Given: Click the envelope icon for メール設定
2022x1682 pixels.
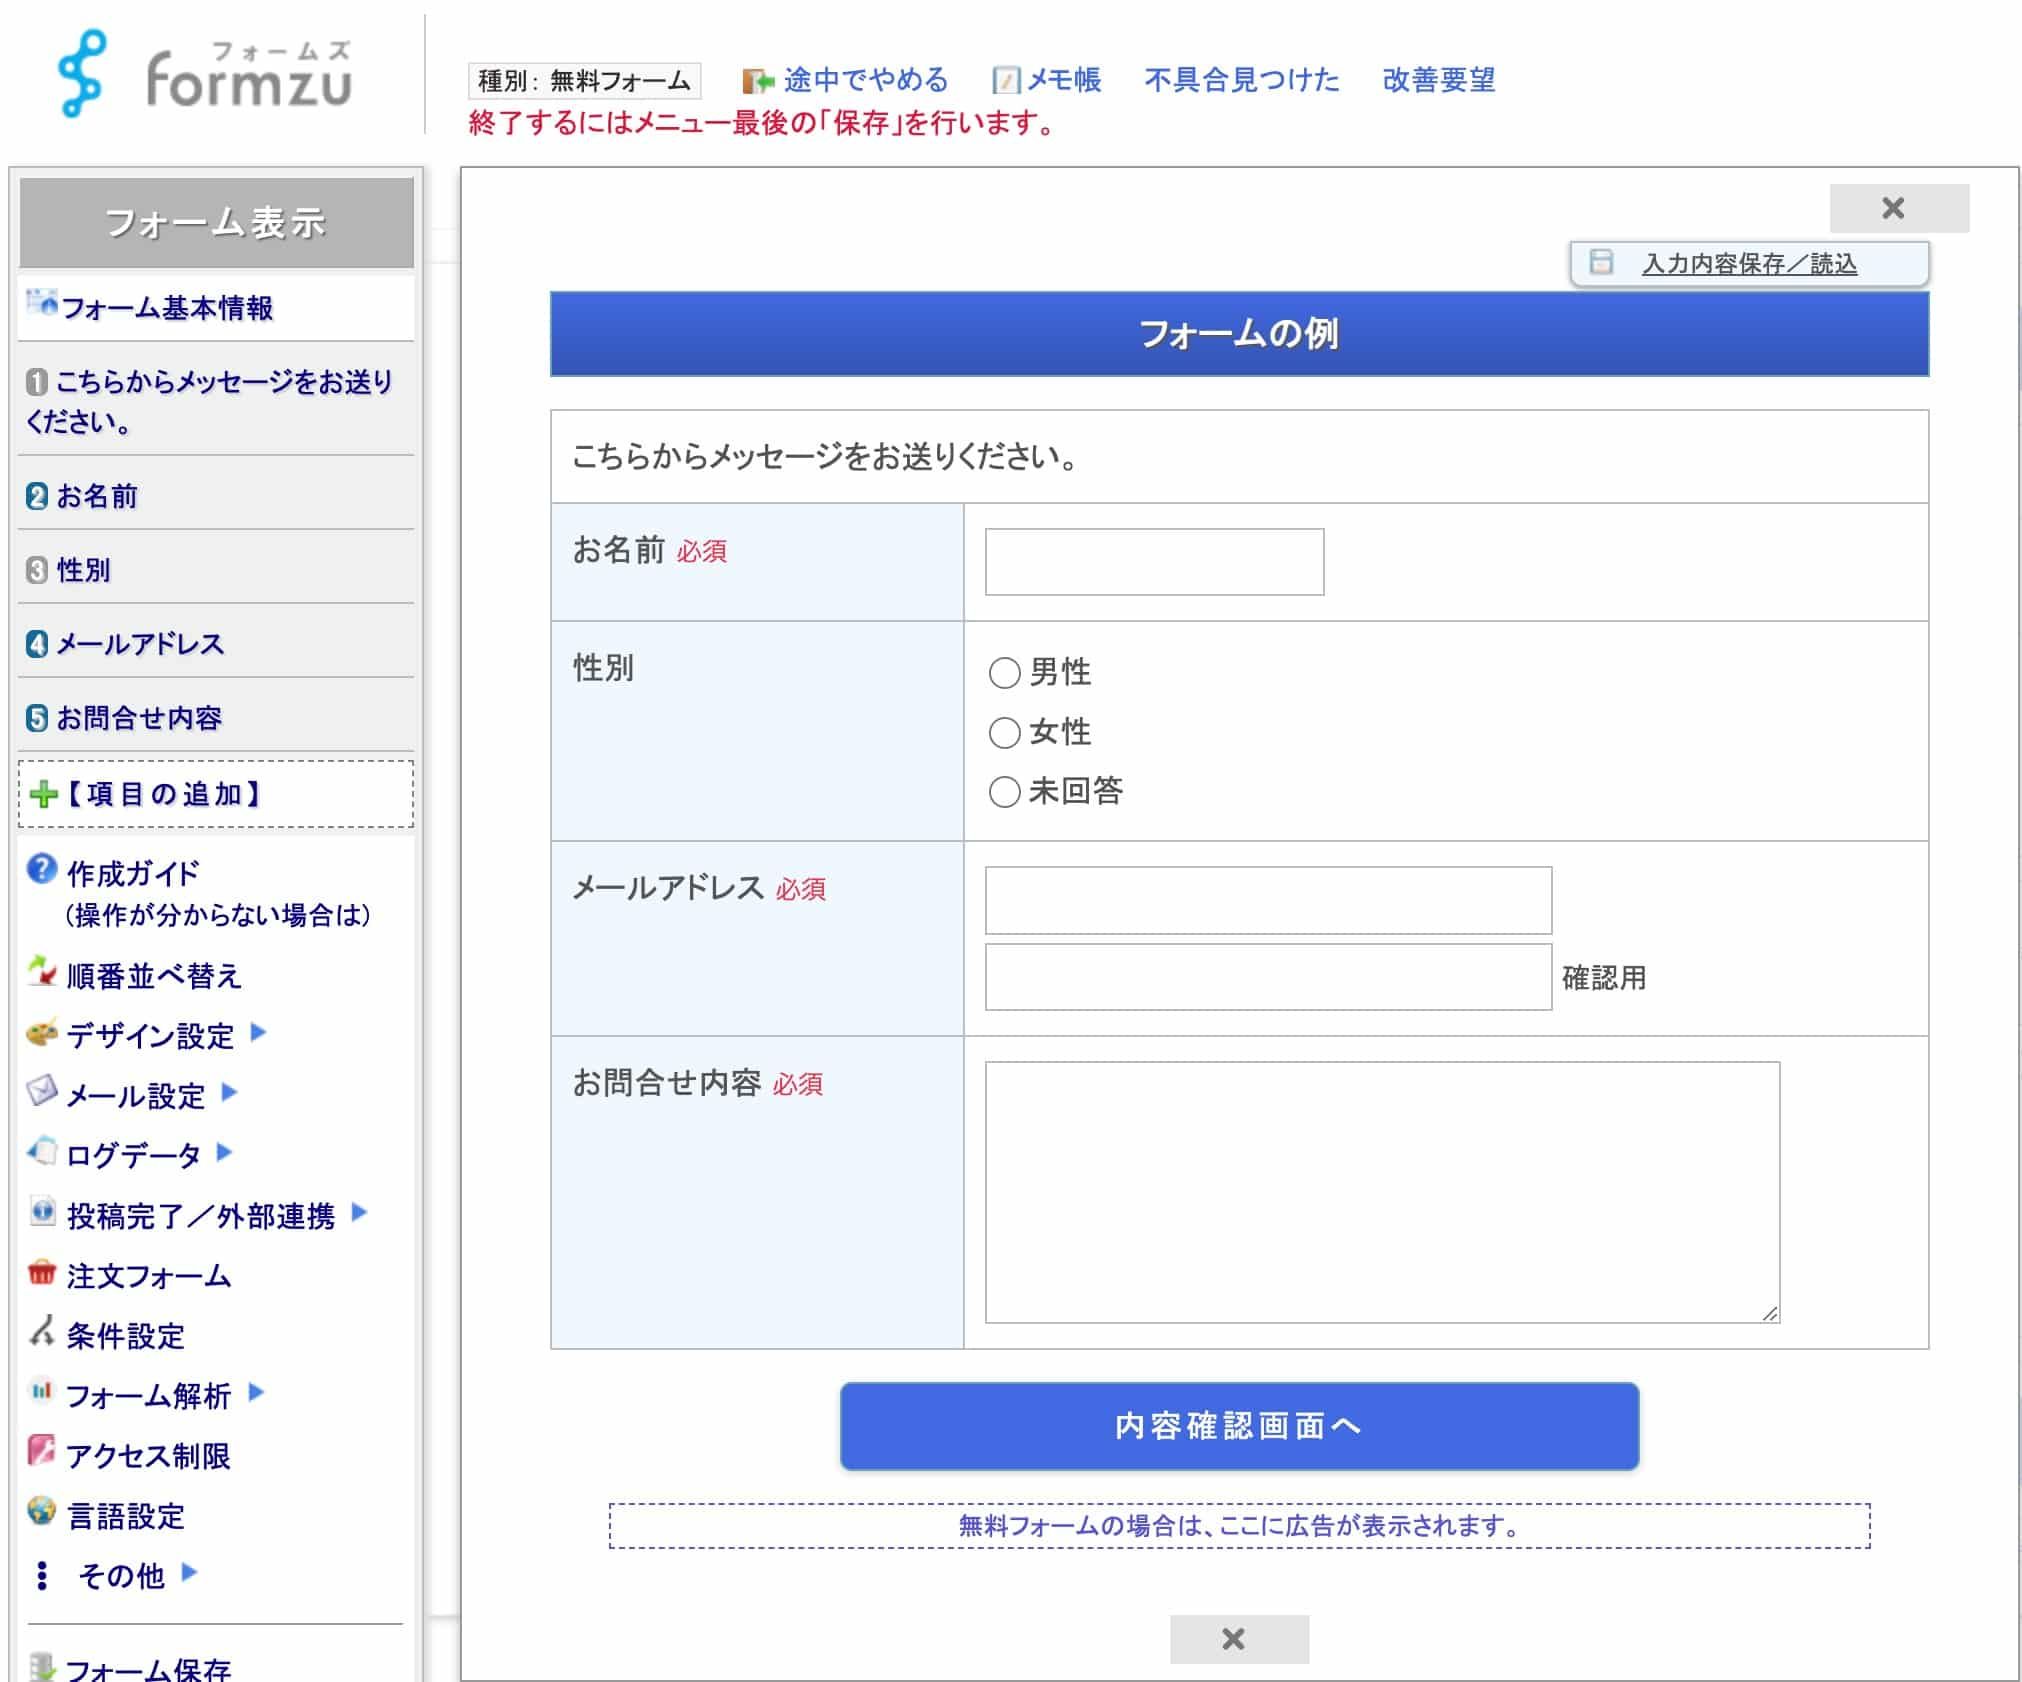Looking at the screenshot, I should coord(42,1091).
